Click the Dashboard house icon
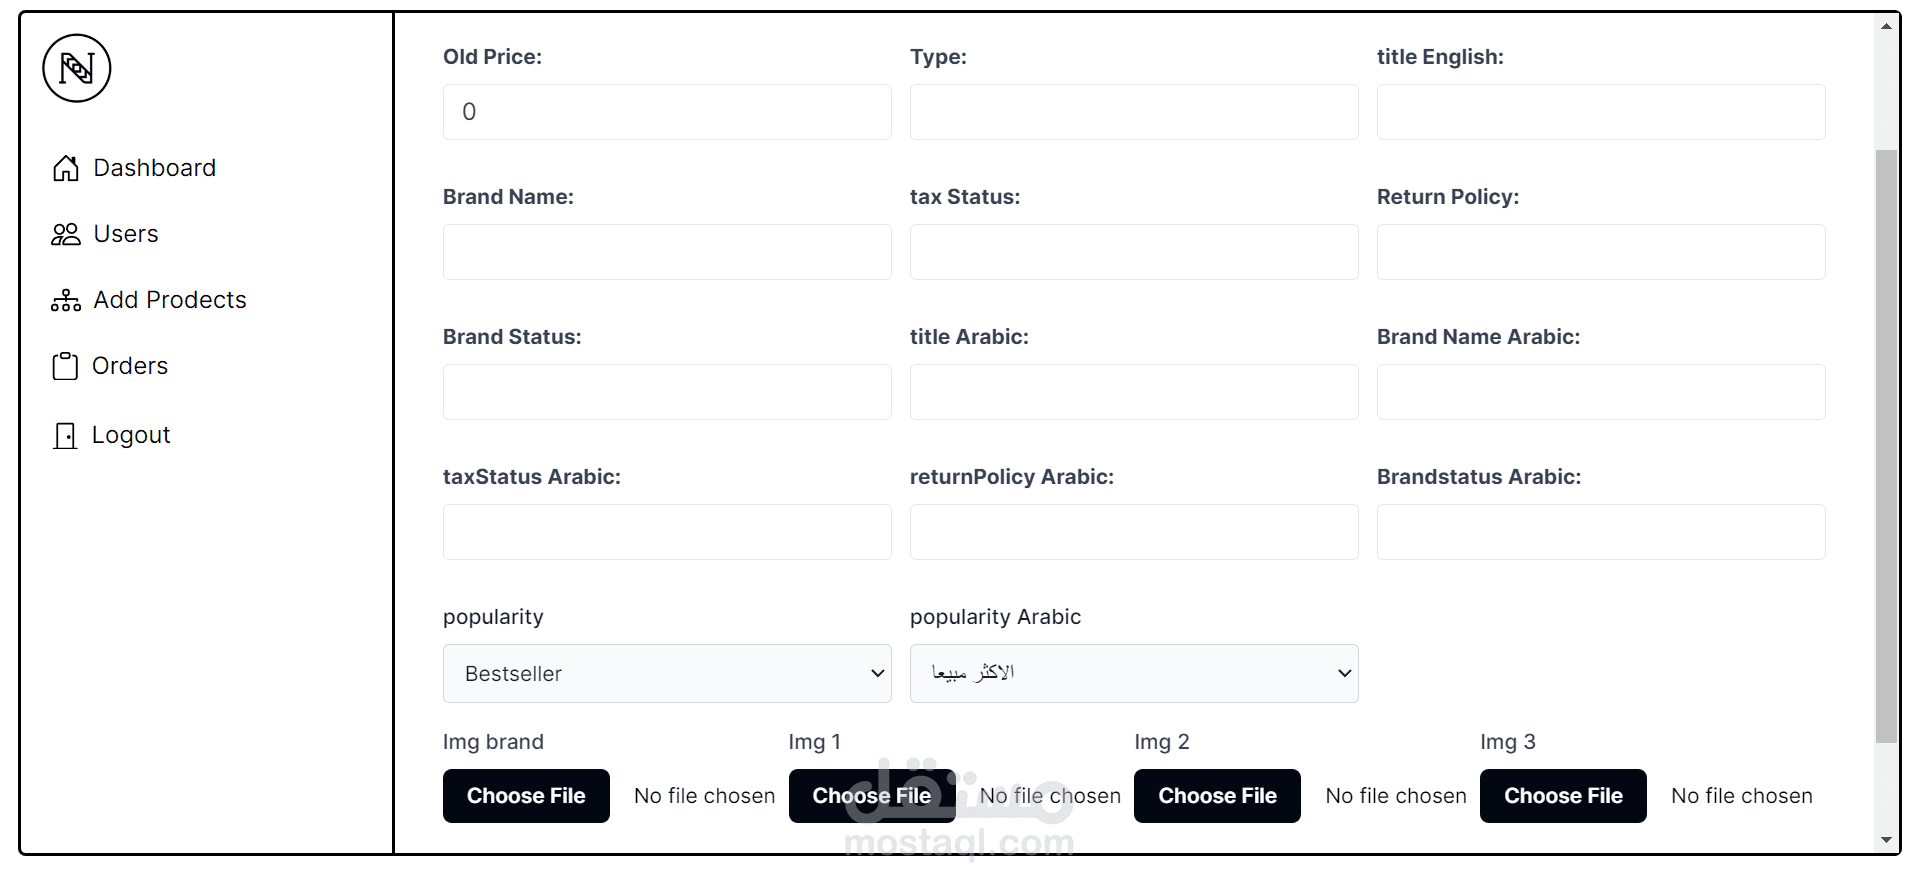 point(66,168)
